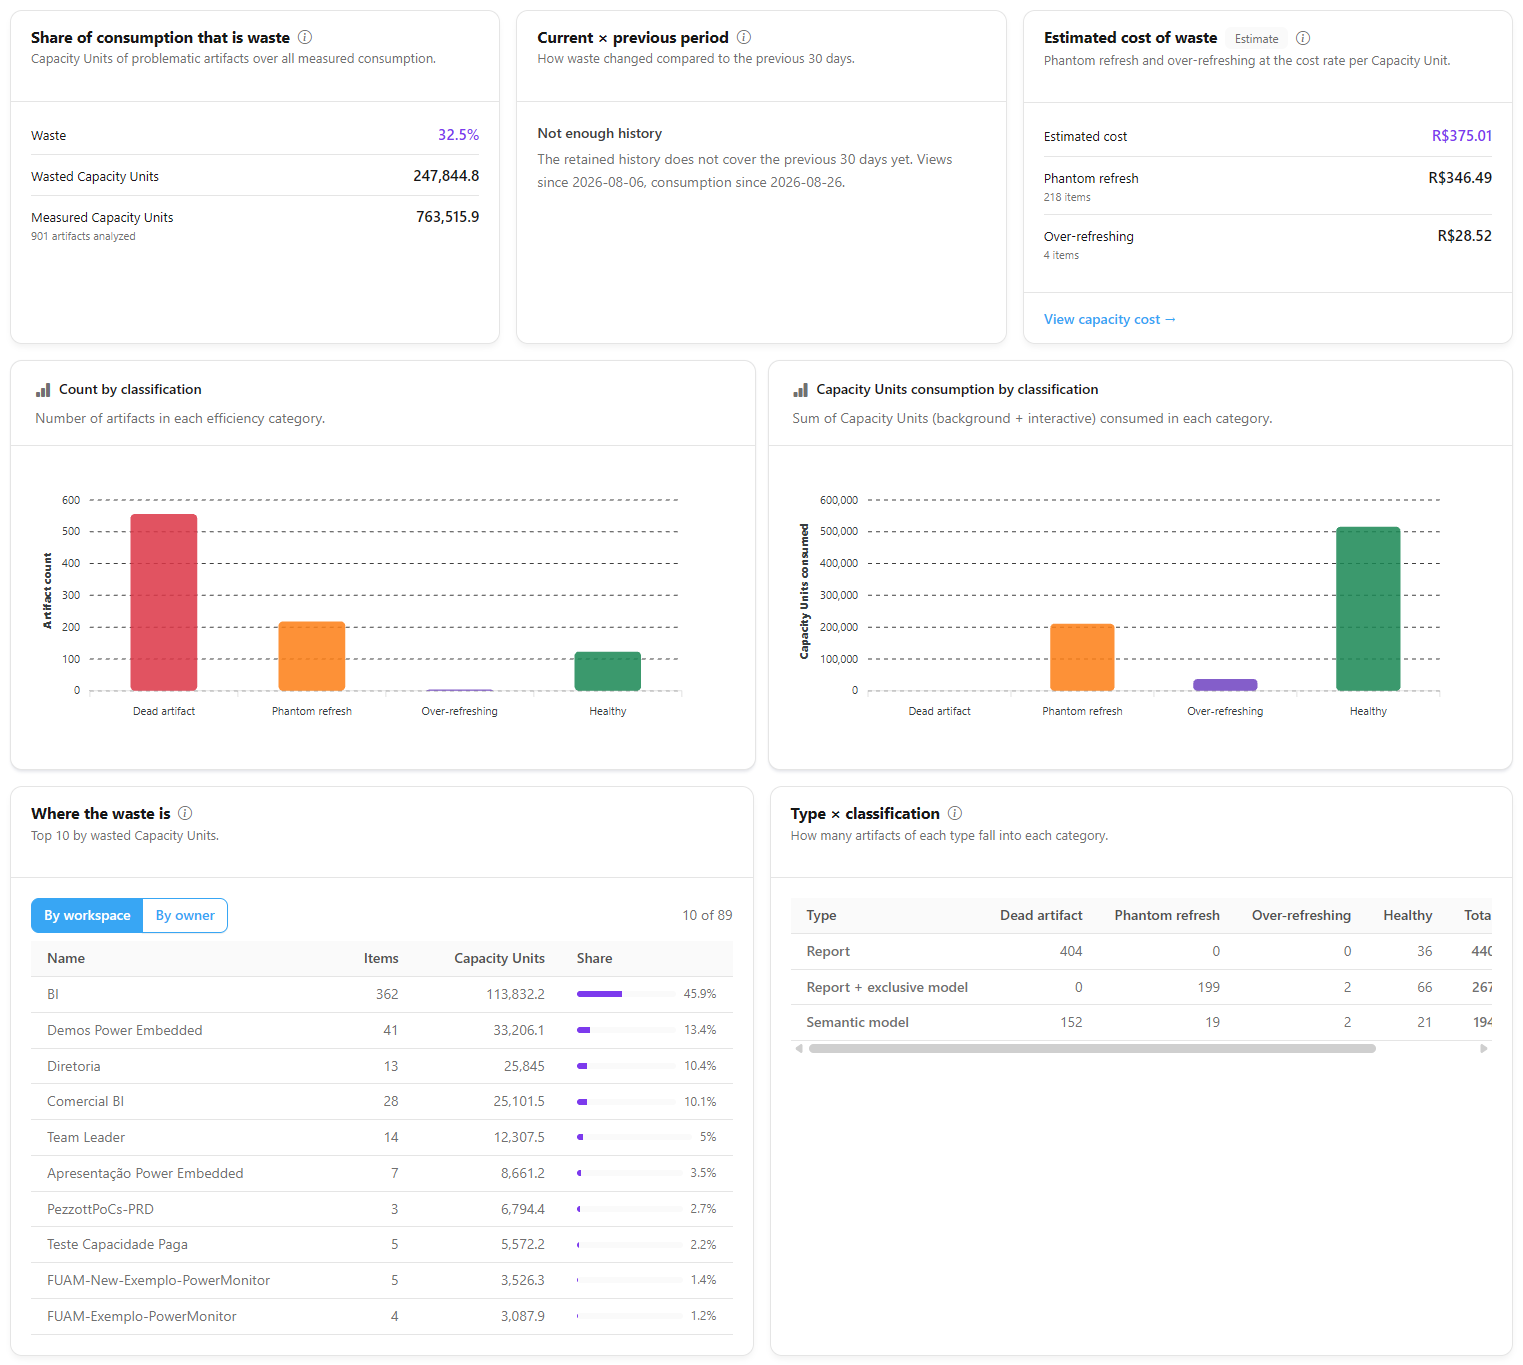
Task: Click BI share progress bar at 45.9%
Action: [x=626, y=994]
